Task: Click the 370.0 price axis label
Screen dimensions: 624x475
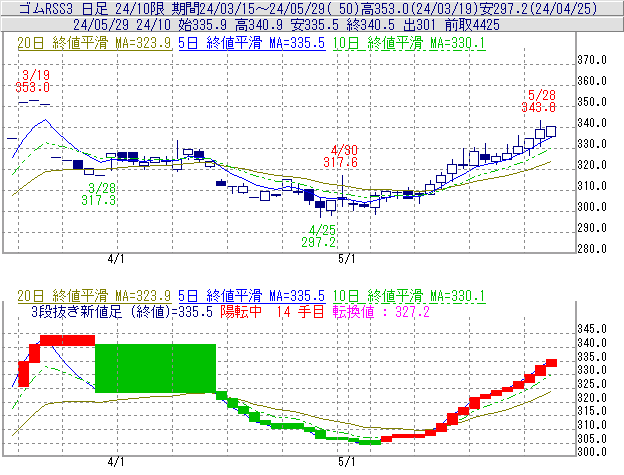Action: [x=592, y=60]
